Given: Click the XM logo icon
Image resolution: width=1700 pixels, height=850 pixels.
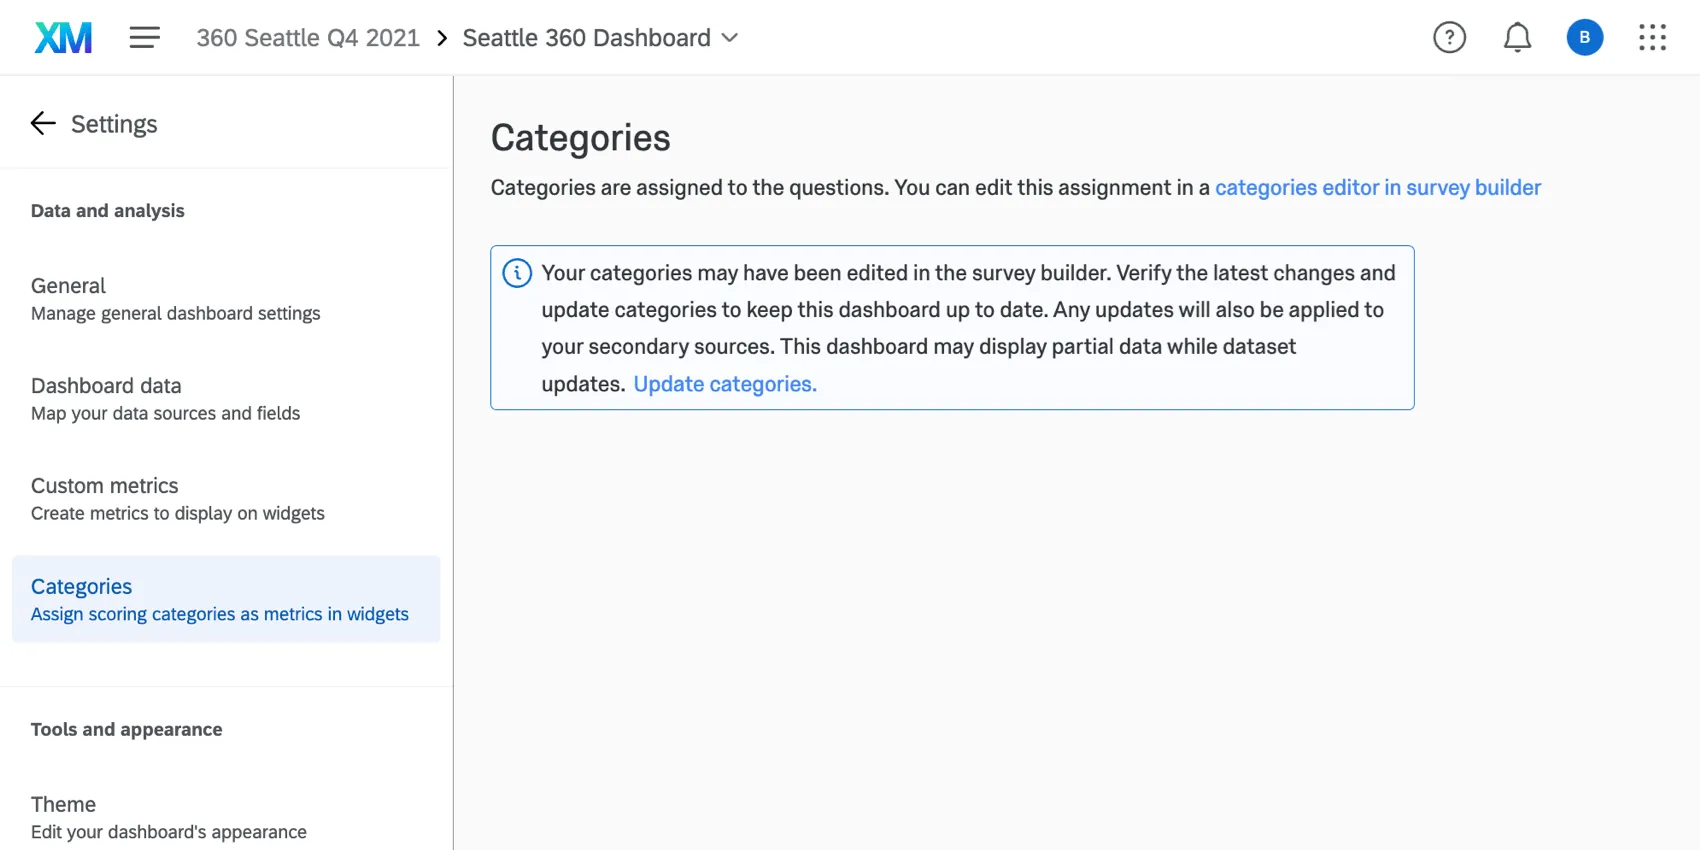Looking at the screenshot, I should point(63,38).
